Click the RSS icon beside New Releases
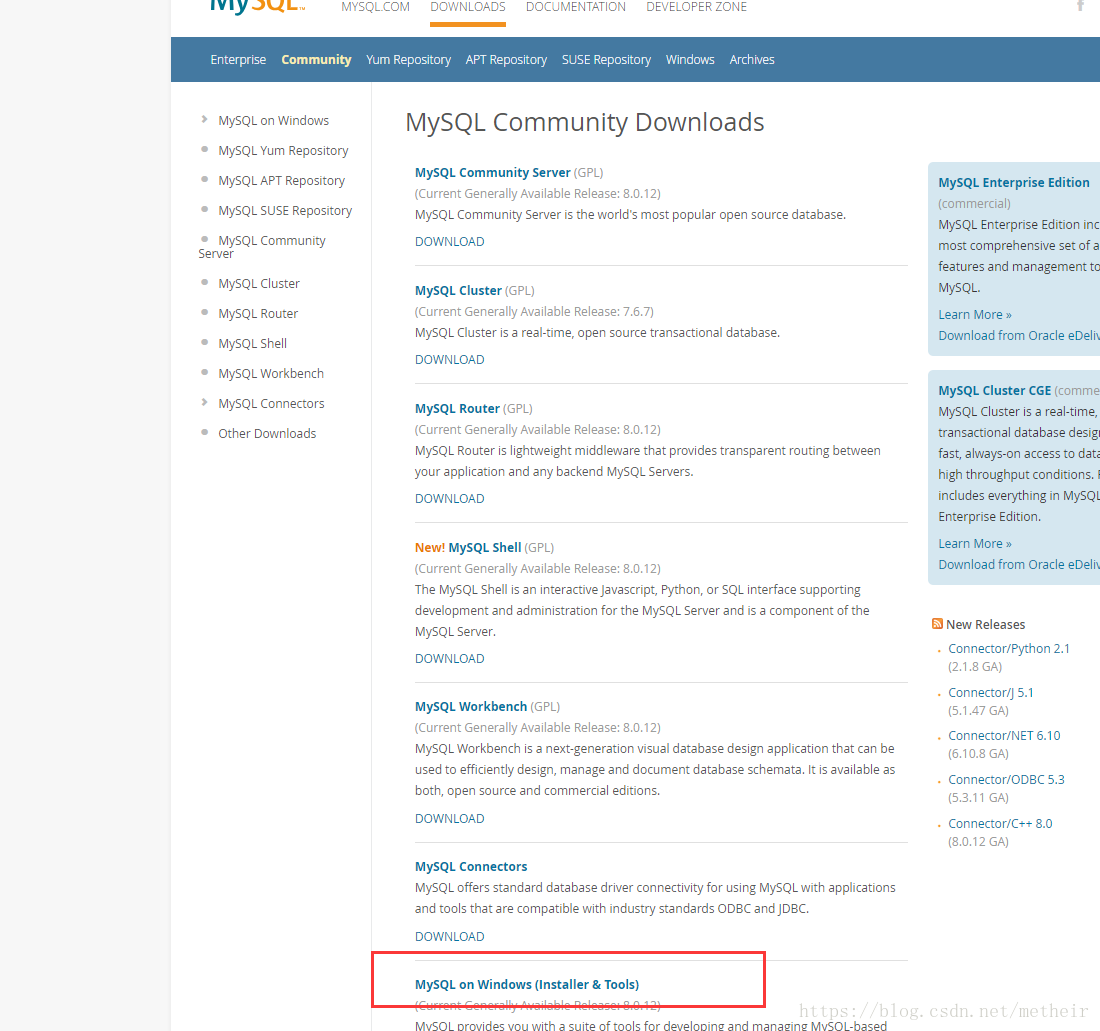The width and height of the screenshot is (1100, 1031). [937, 624]
